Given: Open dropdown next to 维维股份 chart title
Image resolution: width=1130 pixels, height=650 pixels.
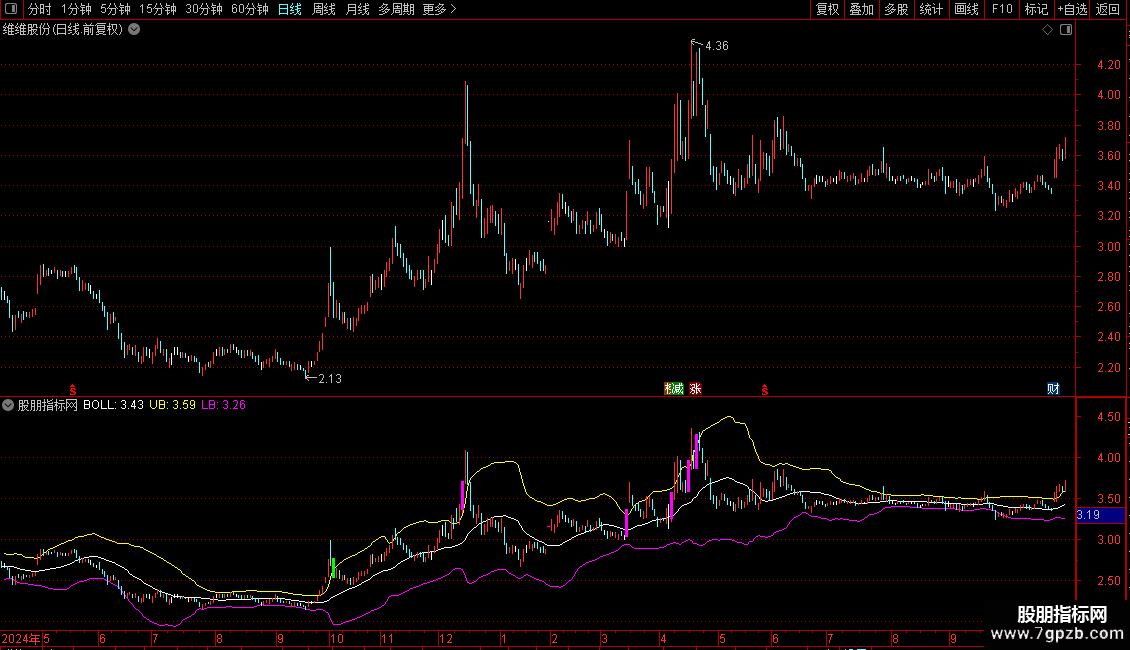Looking at the screenshot, I should pyautogui.click(x=134, y=30).
